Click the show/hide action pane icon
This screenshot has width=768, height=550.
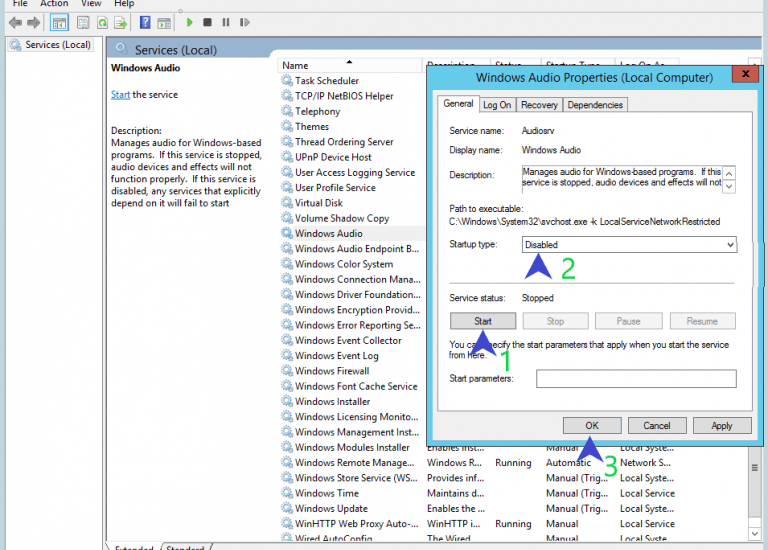click(x=164, y=23)
